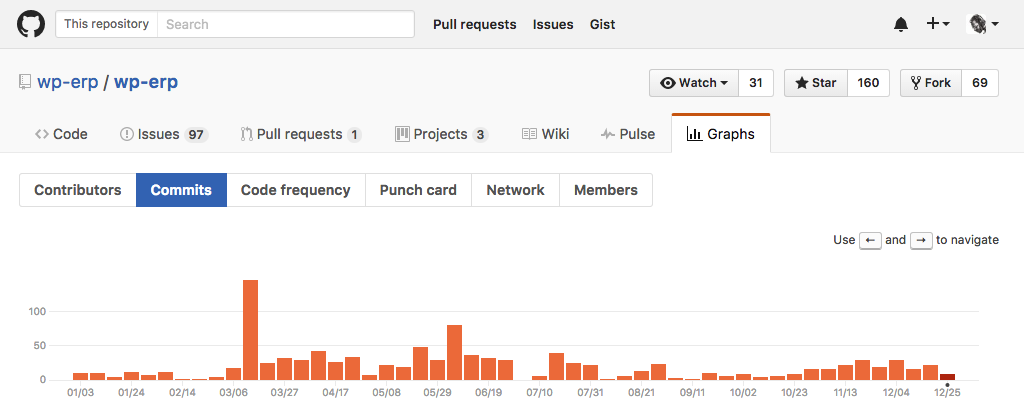The height and width of the screenshot is (420, 1024).
Task: Select the Contributors graph
Action: [x=78, y=190]
